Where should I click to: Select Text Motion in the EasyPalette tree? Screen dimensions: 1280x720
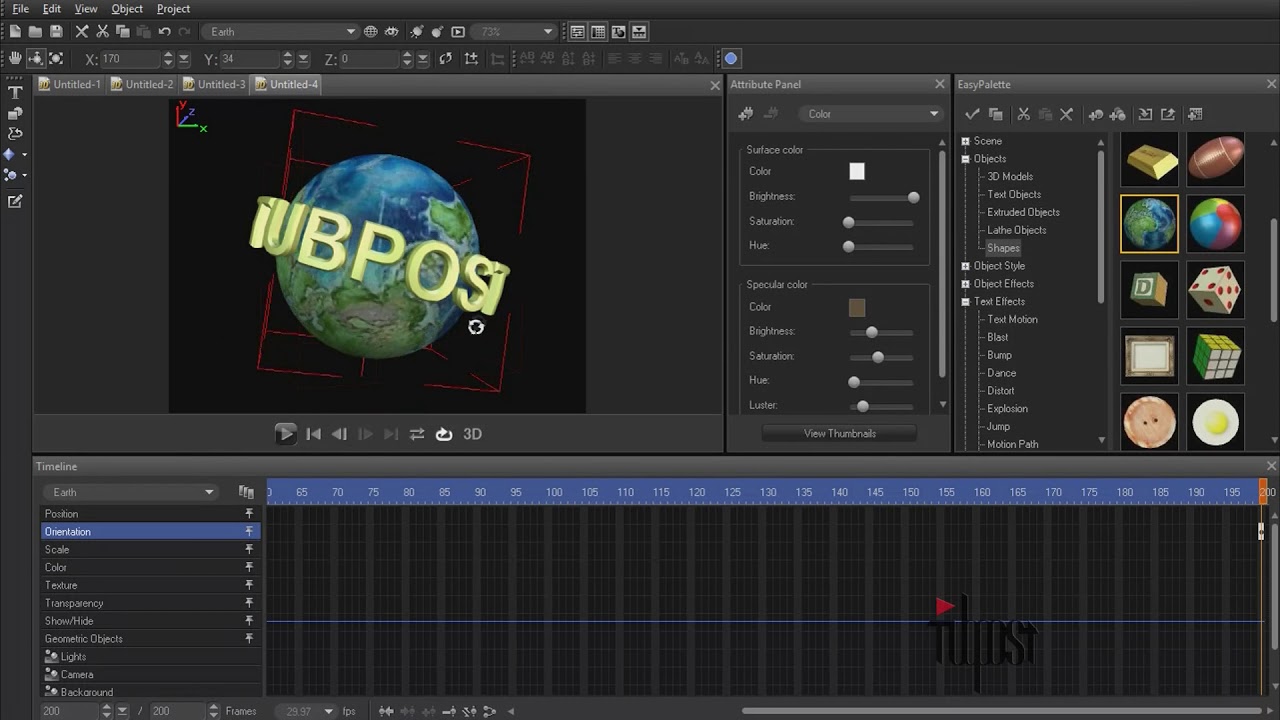[x=1012, y=320]
